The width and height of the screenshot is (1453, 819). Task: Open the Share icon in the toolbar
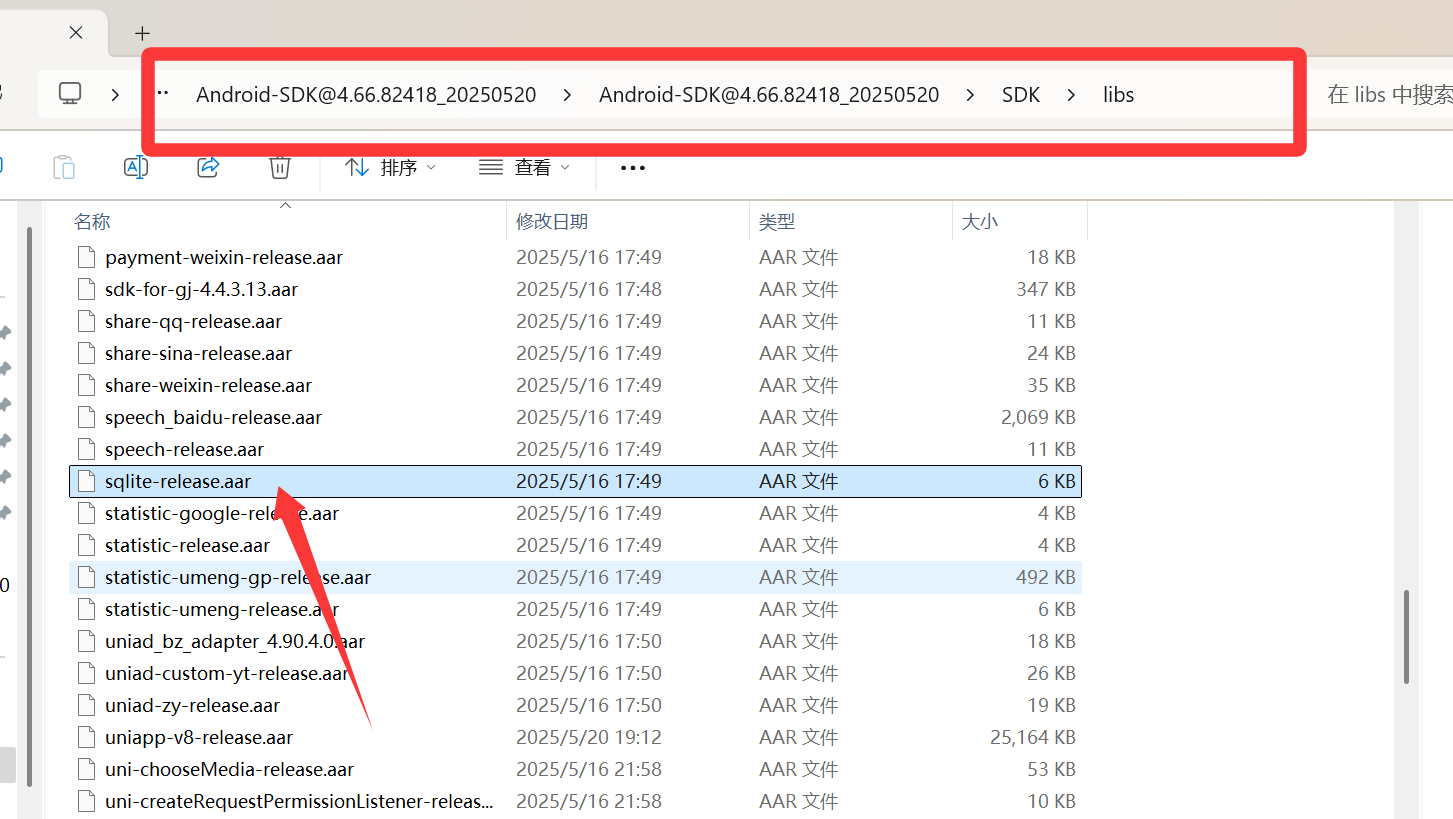(208, 167)
